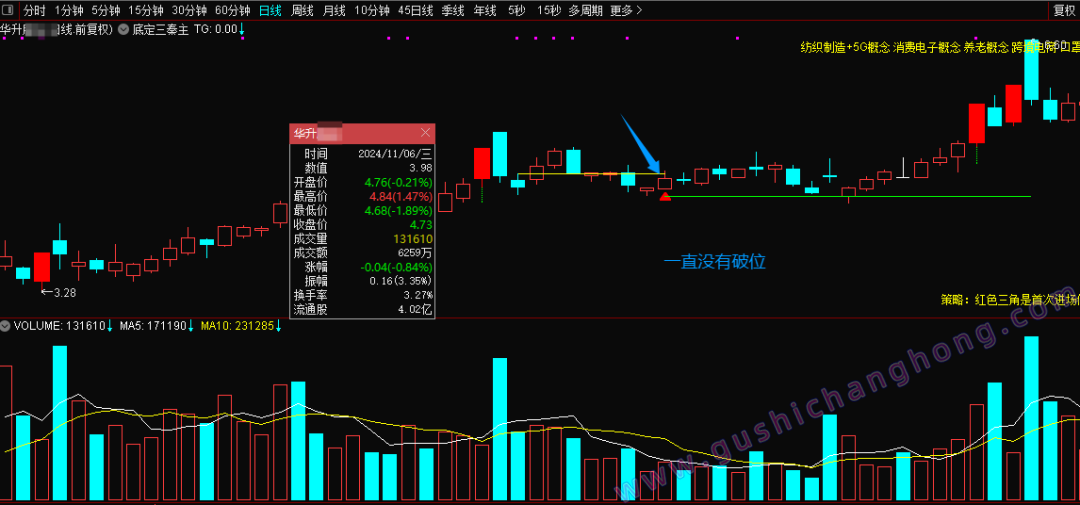Viewport: 1080px width, 505px height.
Task: Click the 振幅 0.16(3.35%) value
Action: tap(400, 281)
